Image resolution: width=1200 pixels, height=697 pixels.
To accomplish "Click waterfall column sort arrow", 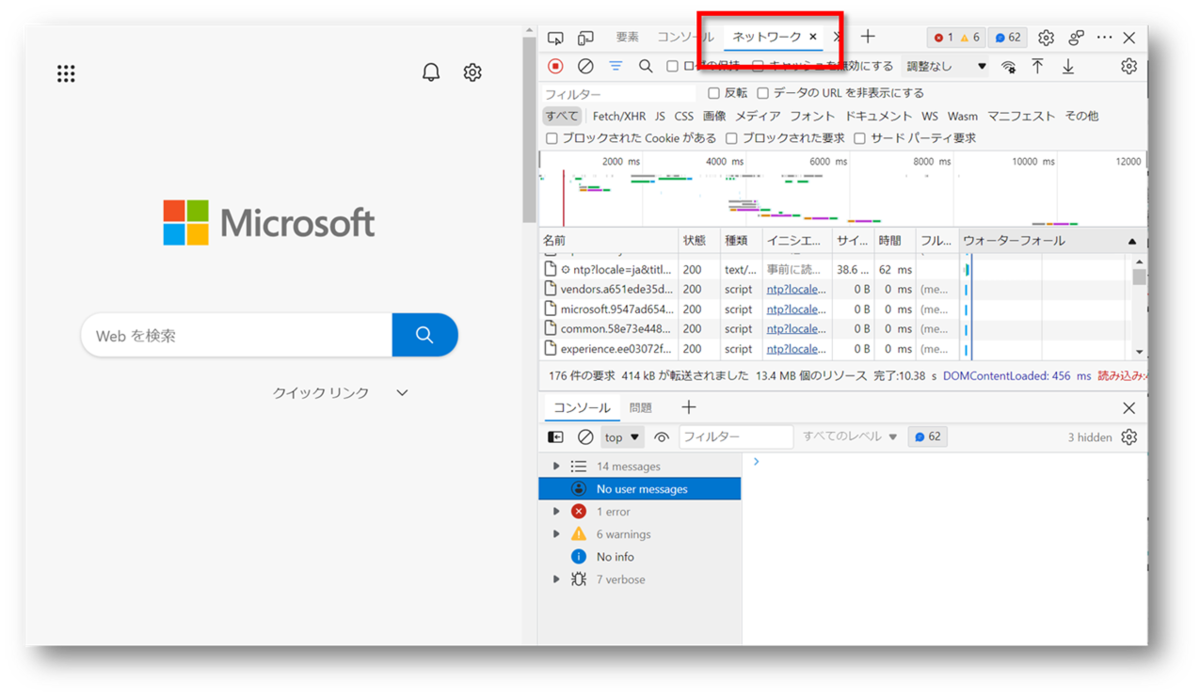I will coord(1132,241).
